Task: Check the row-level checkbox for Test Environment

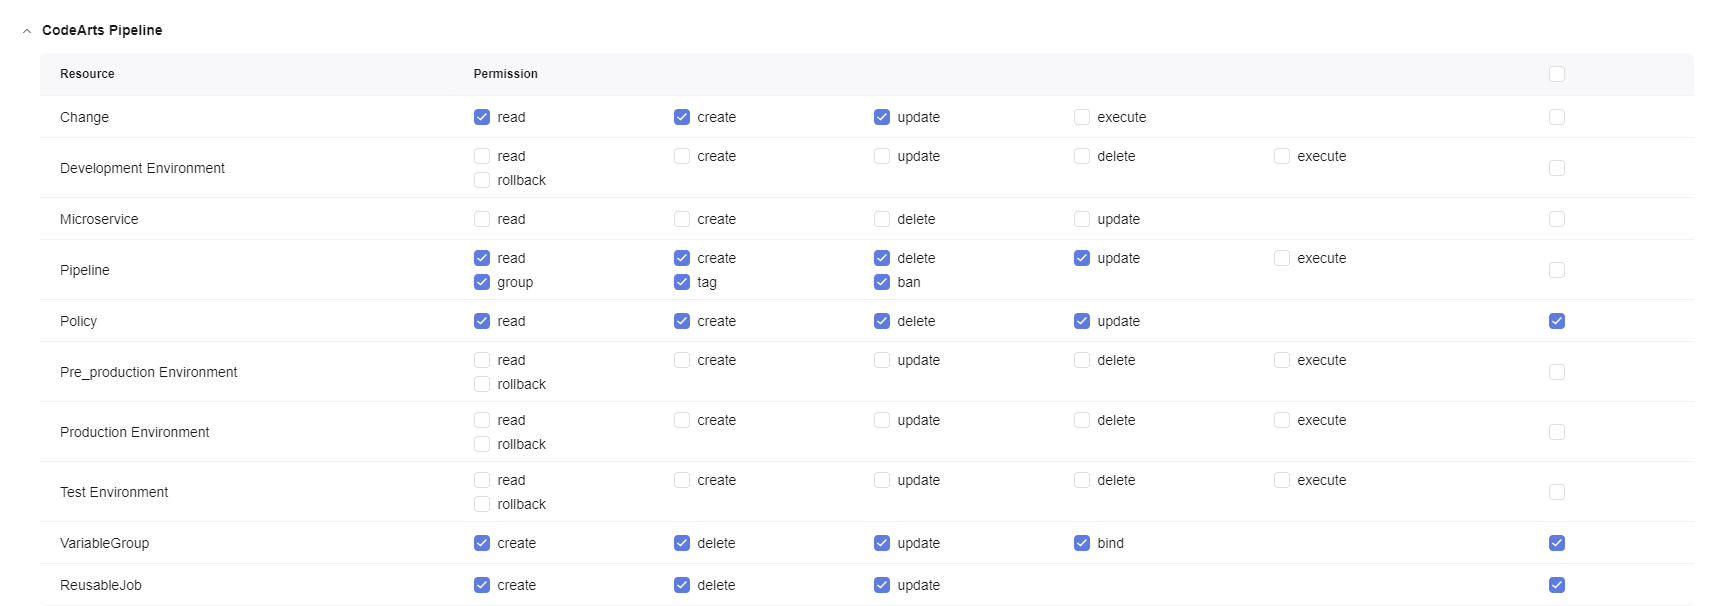Action: pos(1557,492)
